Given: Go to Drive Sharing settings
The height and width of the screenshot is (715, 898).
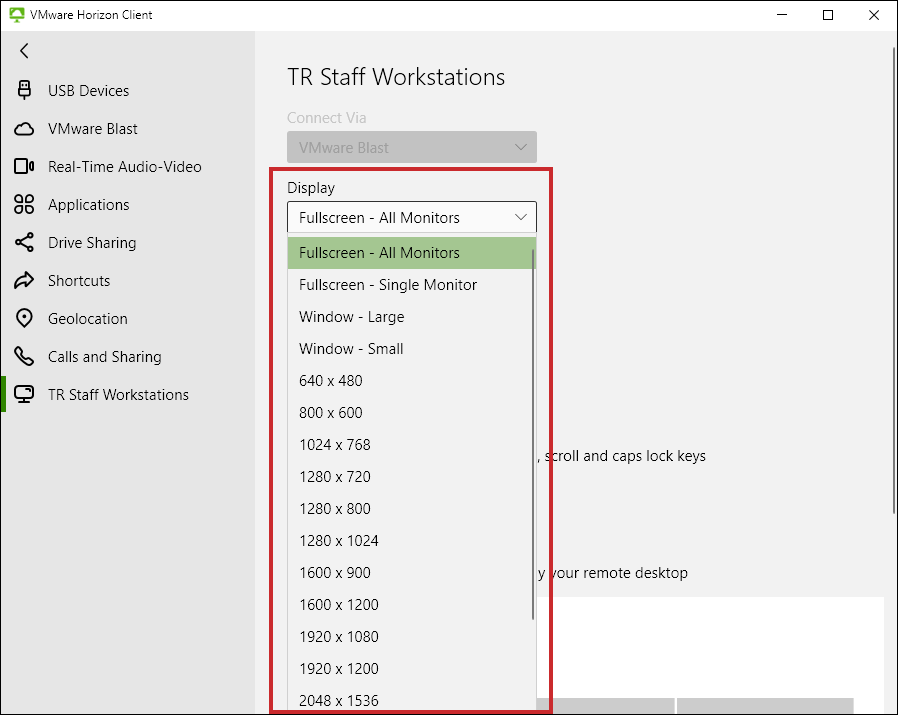Looking at the screenshot, I should point(128,242).
